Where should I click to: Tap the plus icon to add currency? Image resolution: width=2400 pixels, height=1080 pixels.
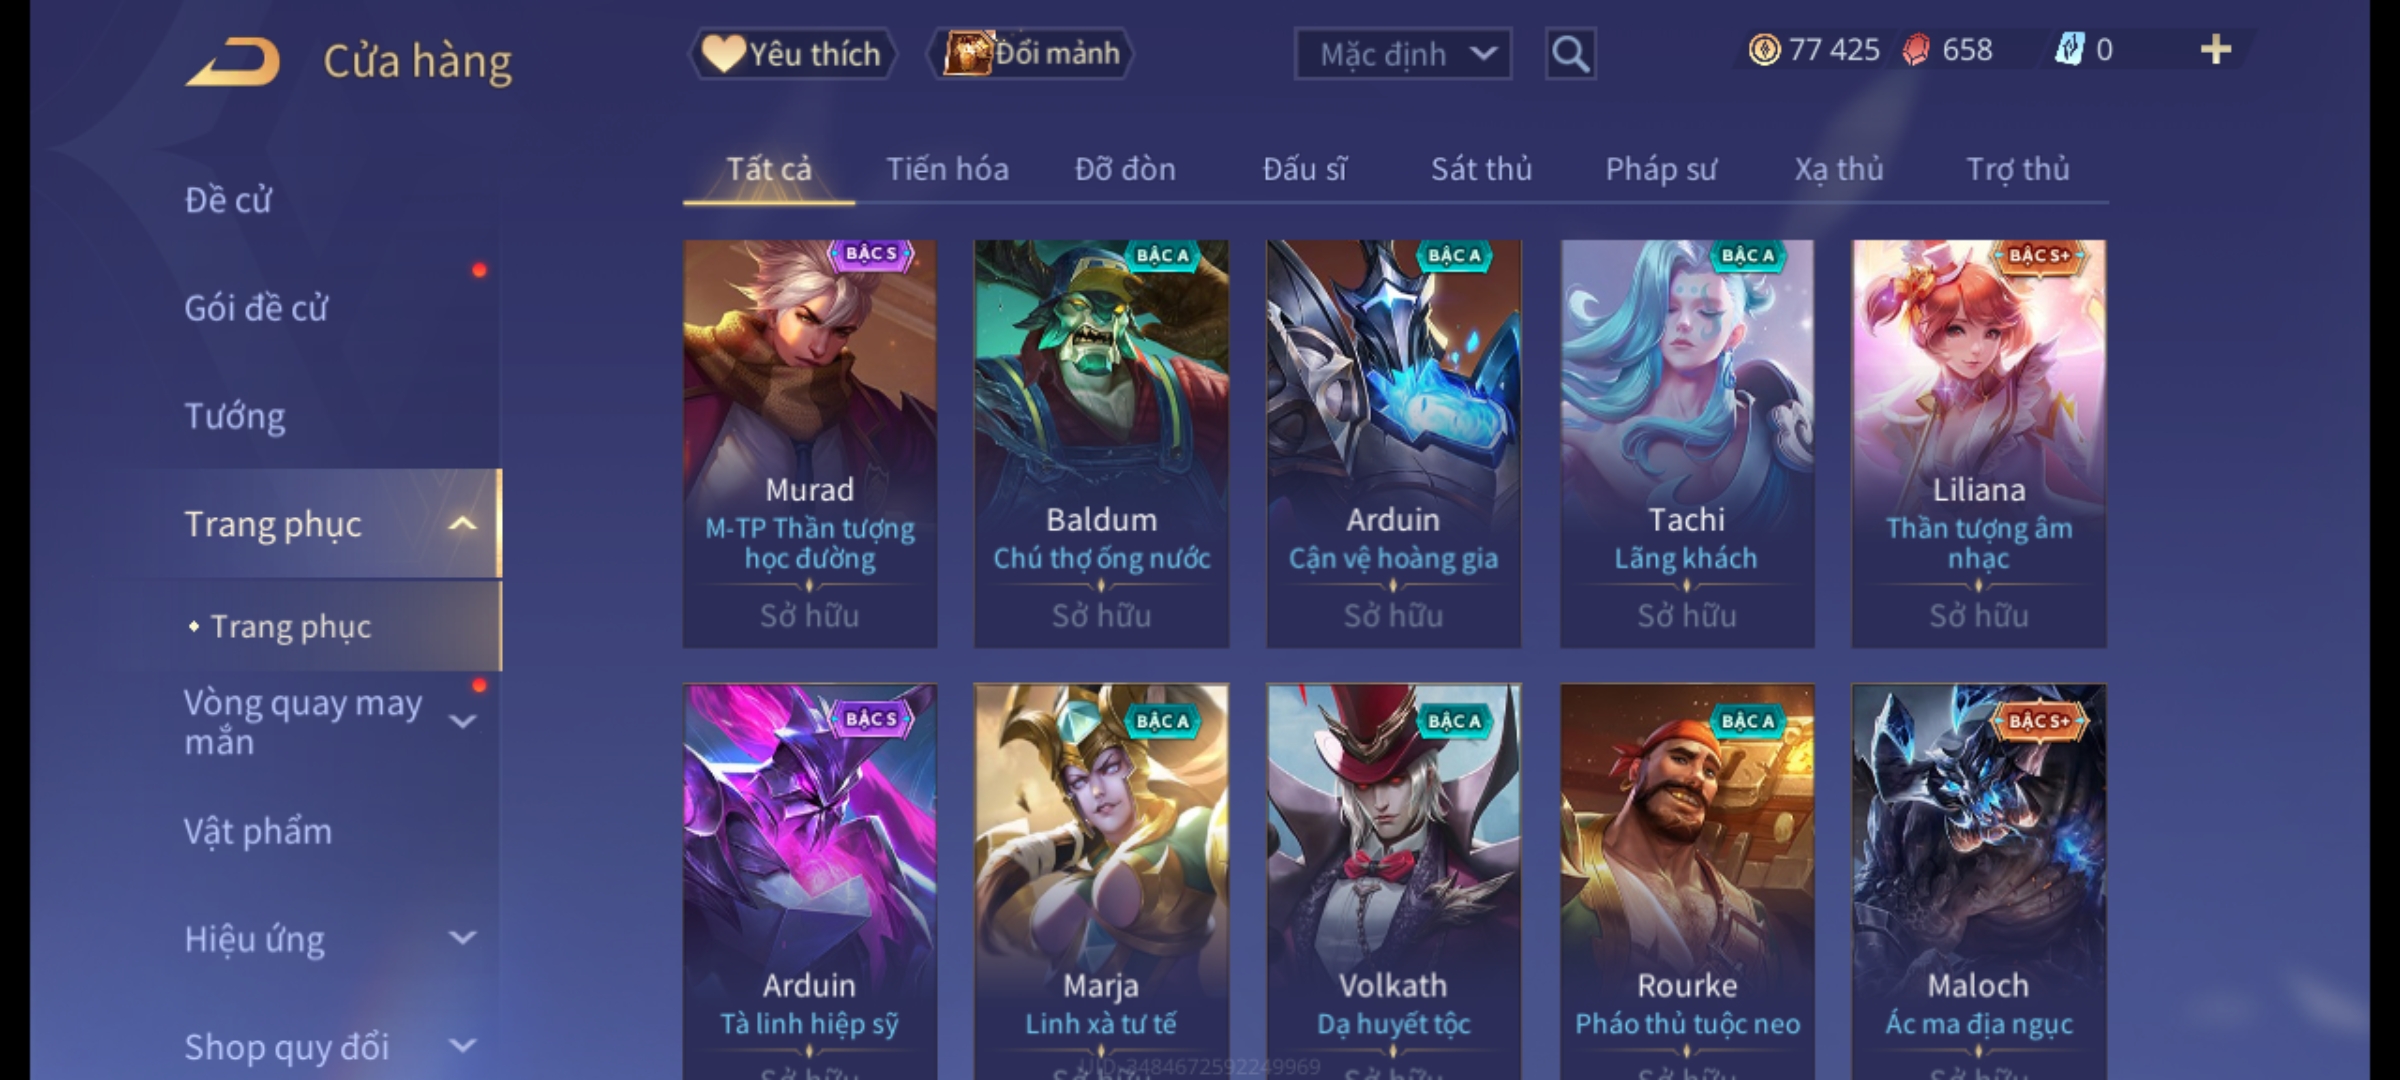pos(2216,50)
